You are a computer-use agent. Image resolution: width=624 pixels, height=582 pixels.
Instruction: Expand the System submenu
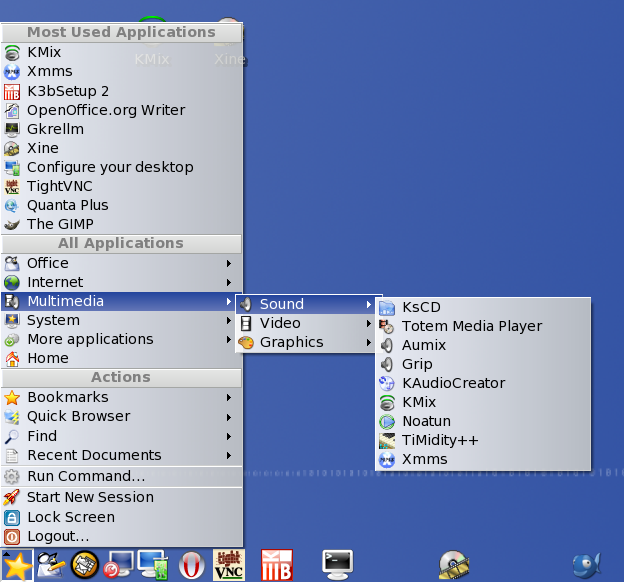121,320
